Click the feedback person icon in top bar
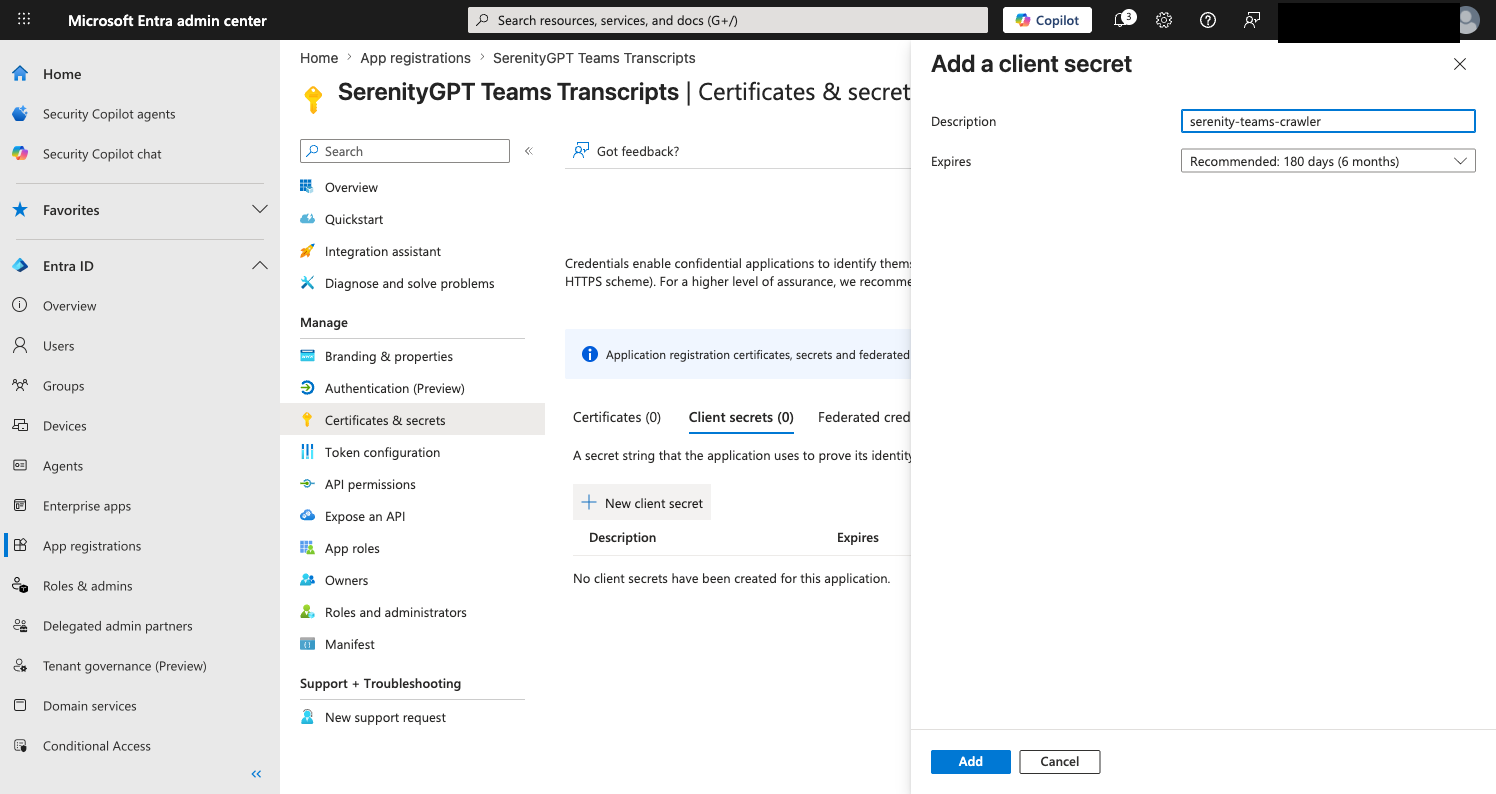1496x794 pixels. [x=1251, y=20]
